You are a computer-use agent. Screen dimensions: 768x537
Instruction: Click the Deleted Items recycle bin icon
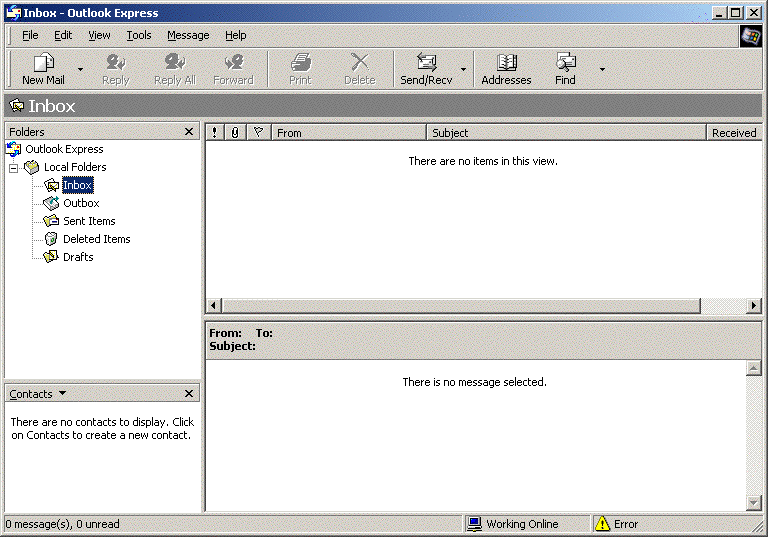click(51, 239)
